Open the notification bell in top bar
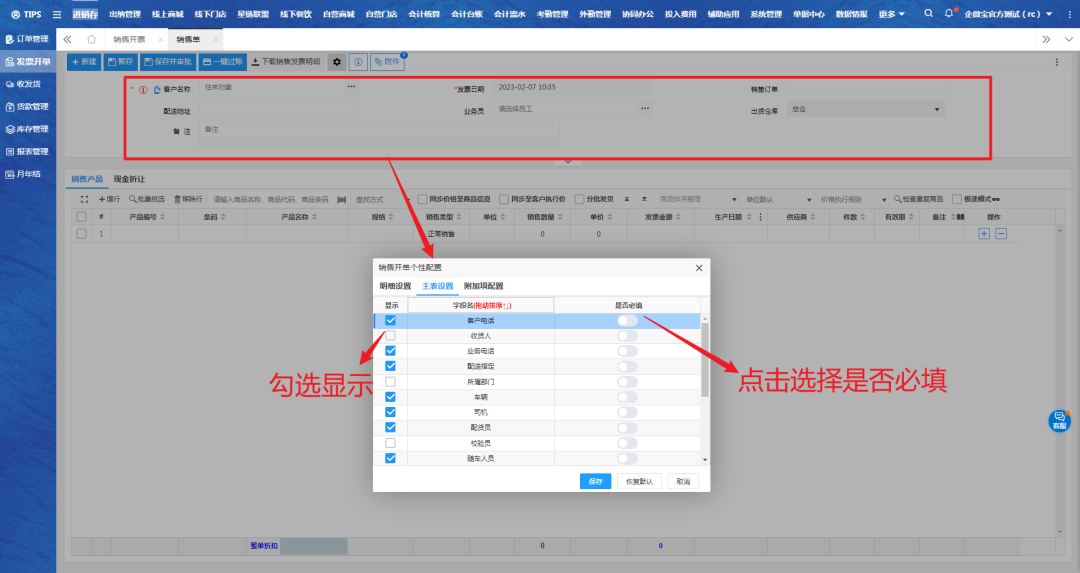The width and height of the screenshot is (1080, 573). (949, 14)
